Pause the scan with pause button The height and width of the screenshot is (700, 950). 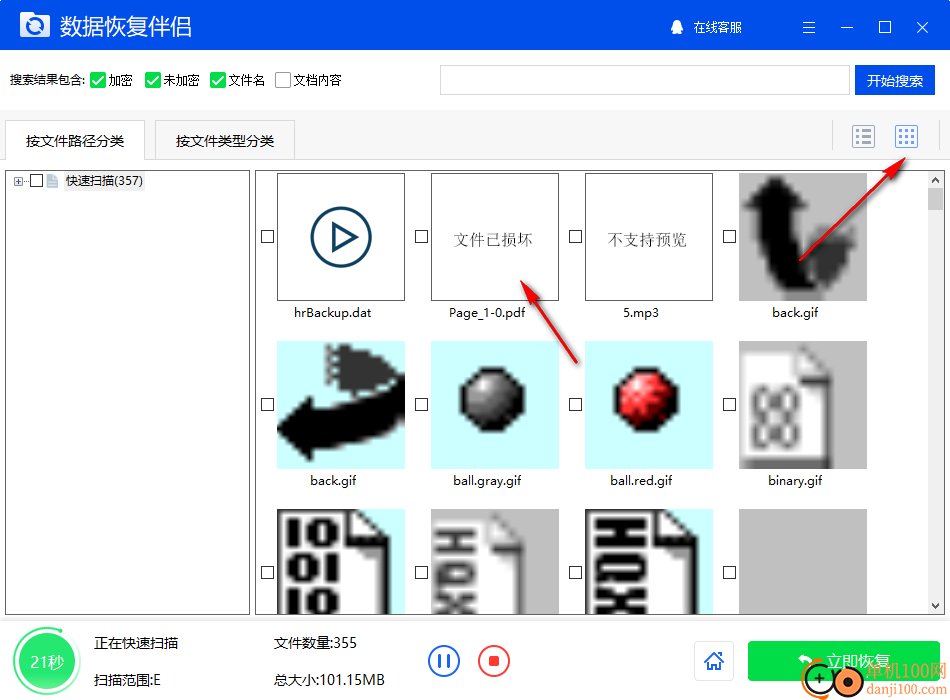(x=444, y=661)
